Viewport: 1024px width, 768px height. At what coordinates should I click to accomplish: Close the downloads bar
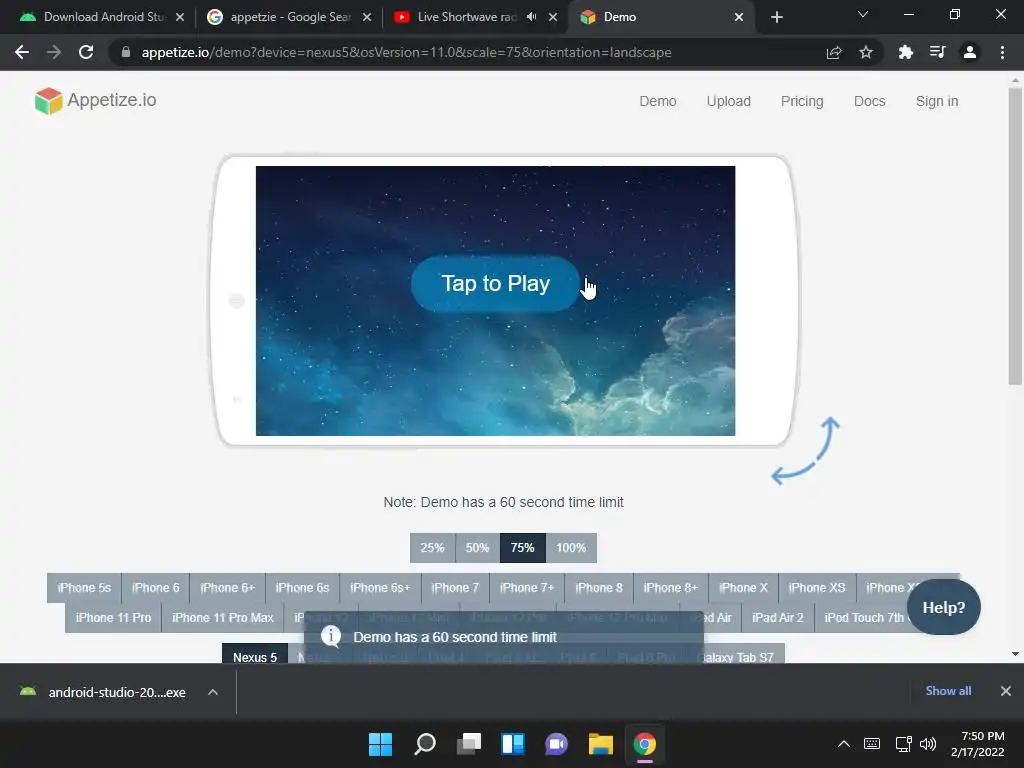tap(1006, 691)
